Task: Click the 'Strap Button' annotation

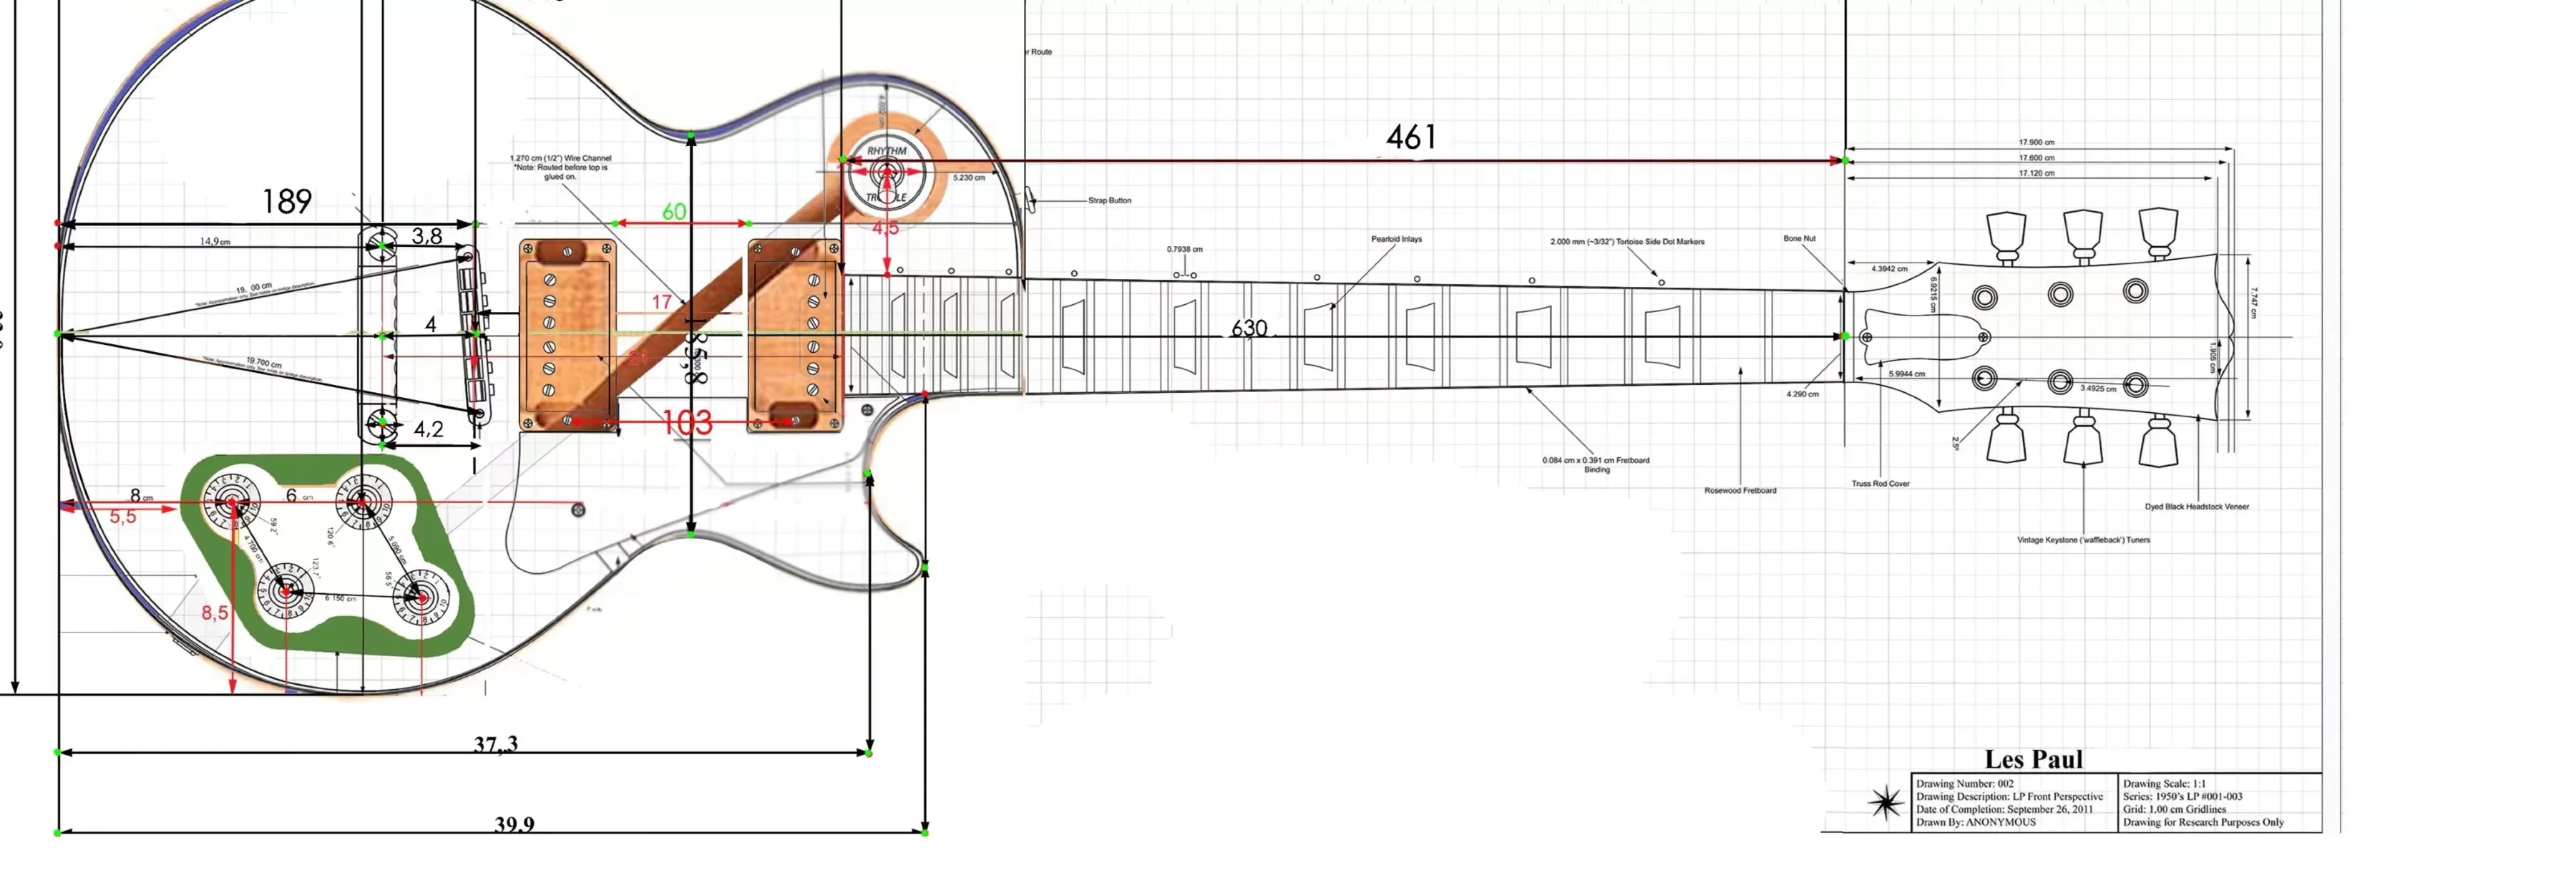Action: tap(1110, 200)
